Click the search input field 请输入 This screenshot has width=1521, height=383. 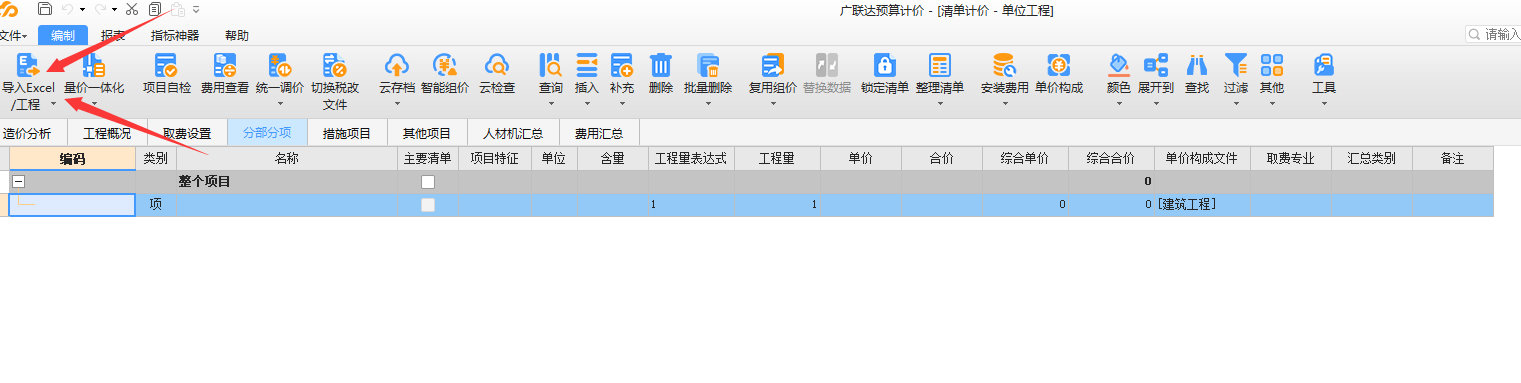pyautogui.click(x=1493, y=35)
